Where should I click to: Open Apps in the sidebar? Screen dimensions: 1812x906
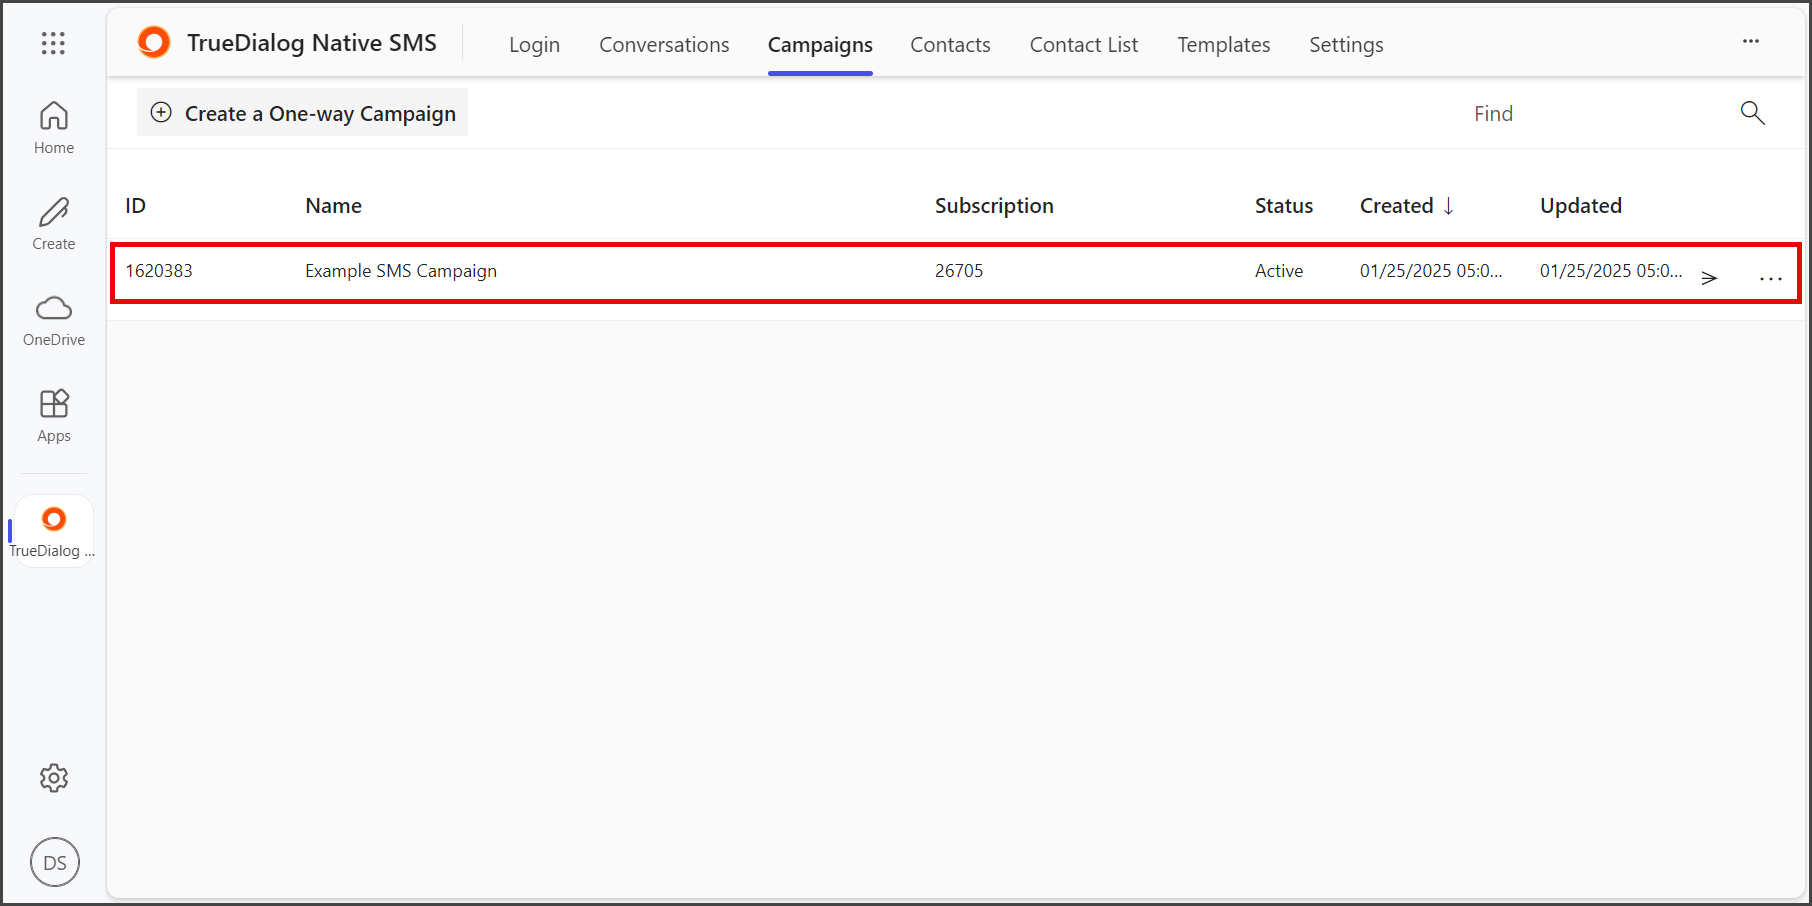pos(54,416)
